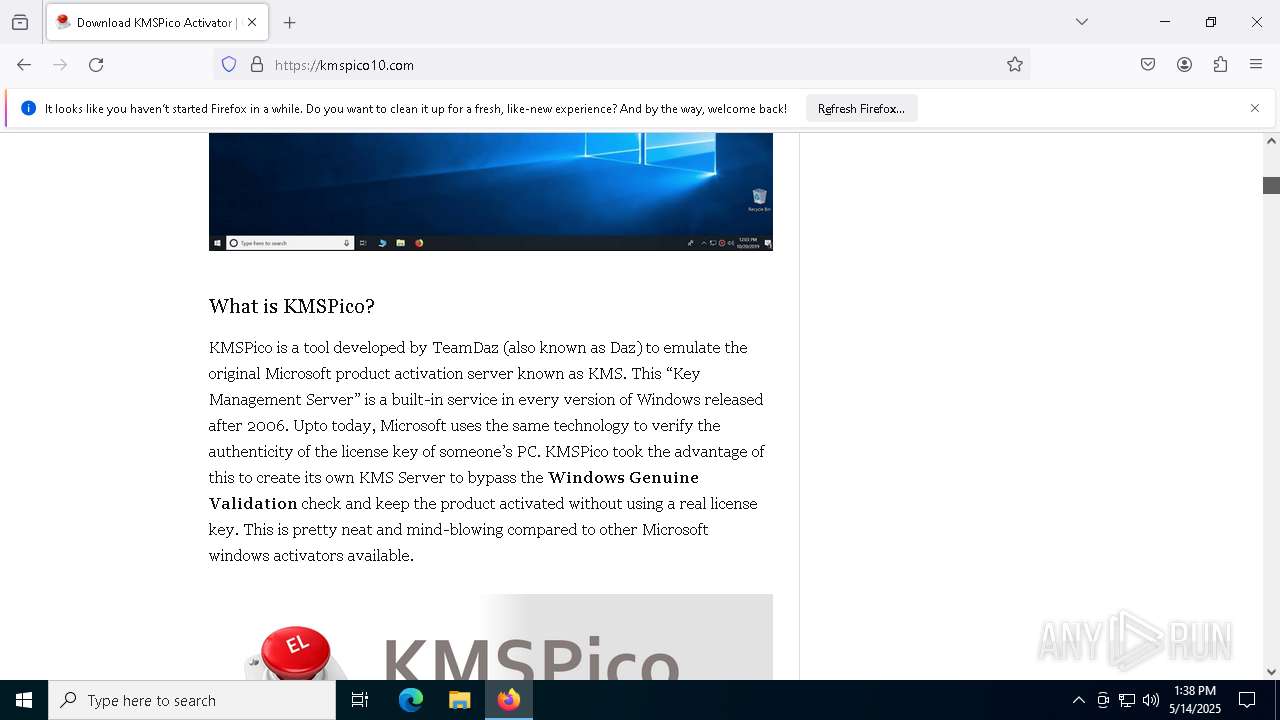
Task: Go back to previous page
Action: click(x=24, y=64)
